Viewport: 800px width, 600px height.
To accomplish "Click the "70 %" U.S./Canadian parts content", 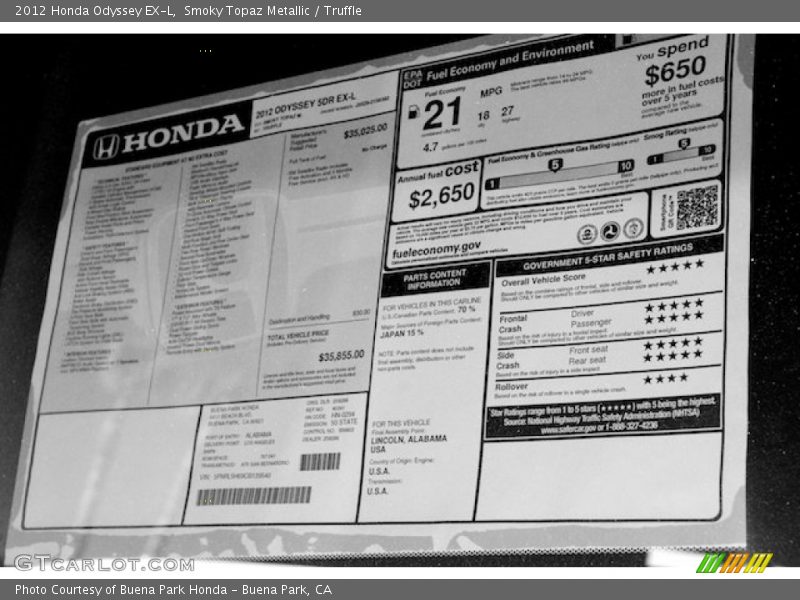I will 466,309.
